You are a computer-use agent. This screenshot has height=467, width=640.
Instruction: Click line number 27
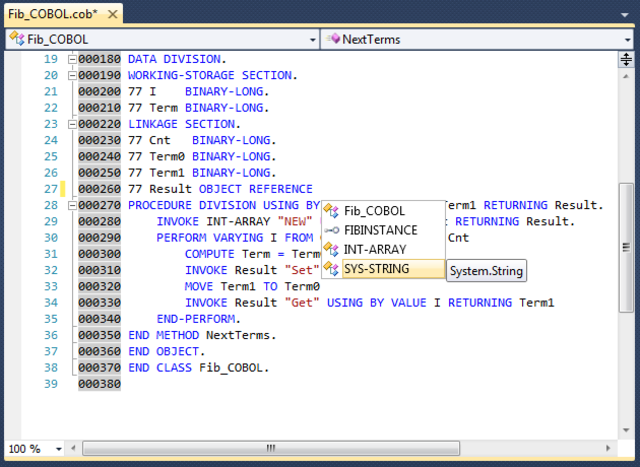pos(51,189)
